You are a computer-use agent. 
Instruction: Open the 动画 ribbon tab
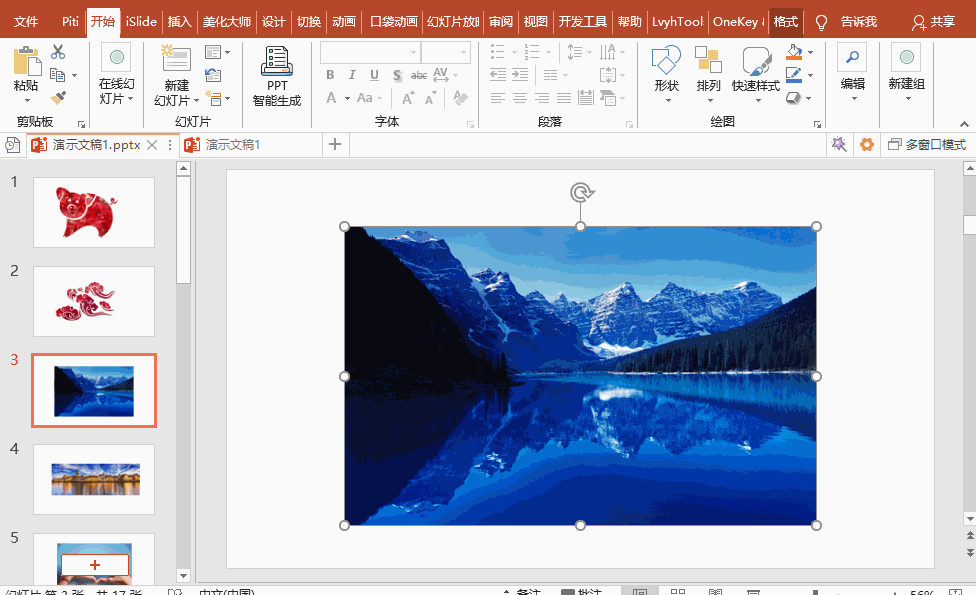pos(343,22)
